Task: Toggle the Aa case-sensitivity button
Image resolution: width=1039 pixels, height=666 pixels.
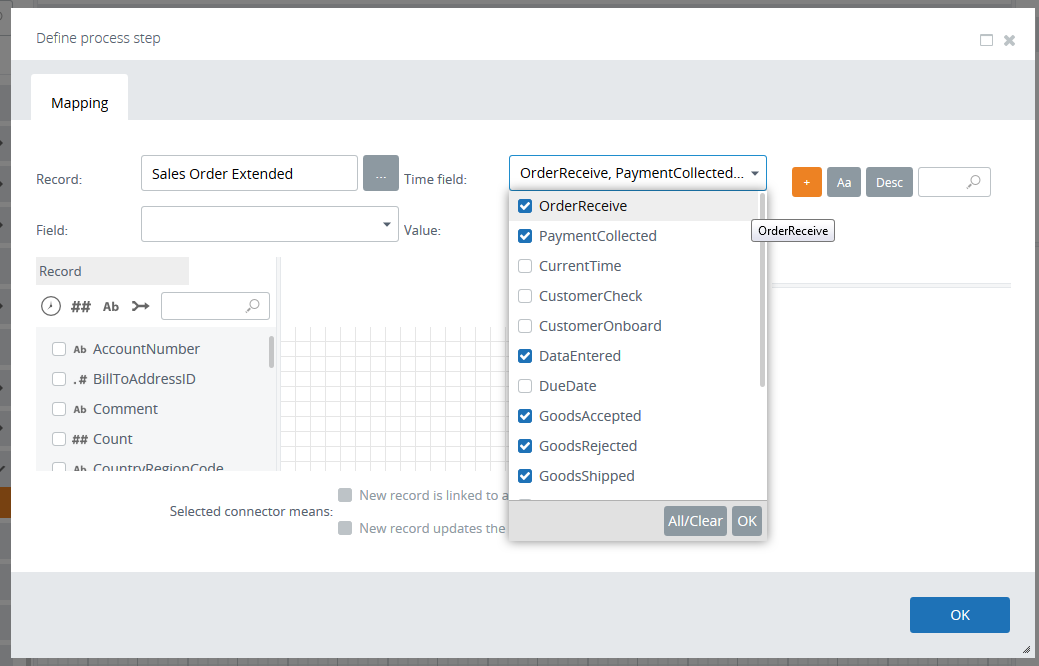Action: [x=843, y=182]
